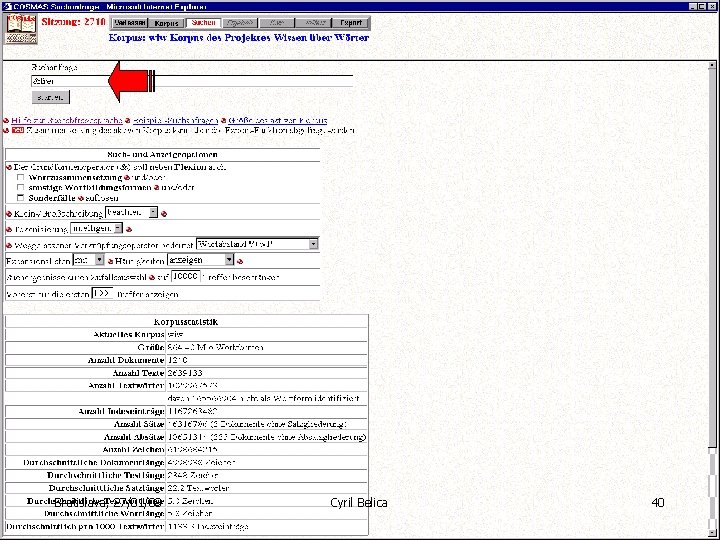Open the Export tab

(x=351, y=23)
